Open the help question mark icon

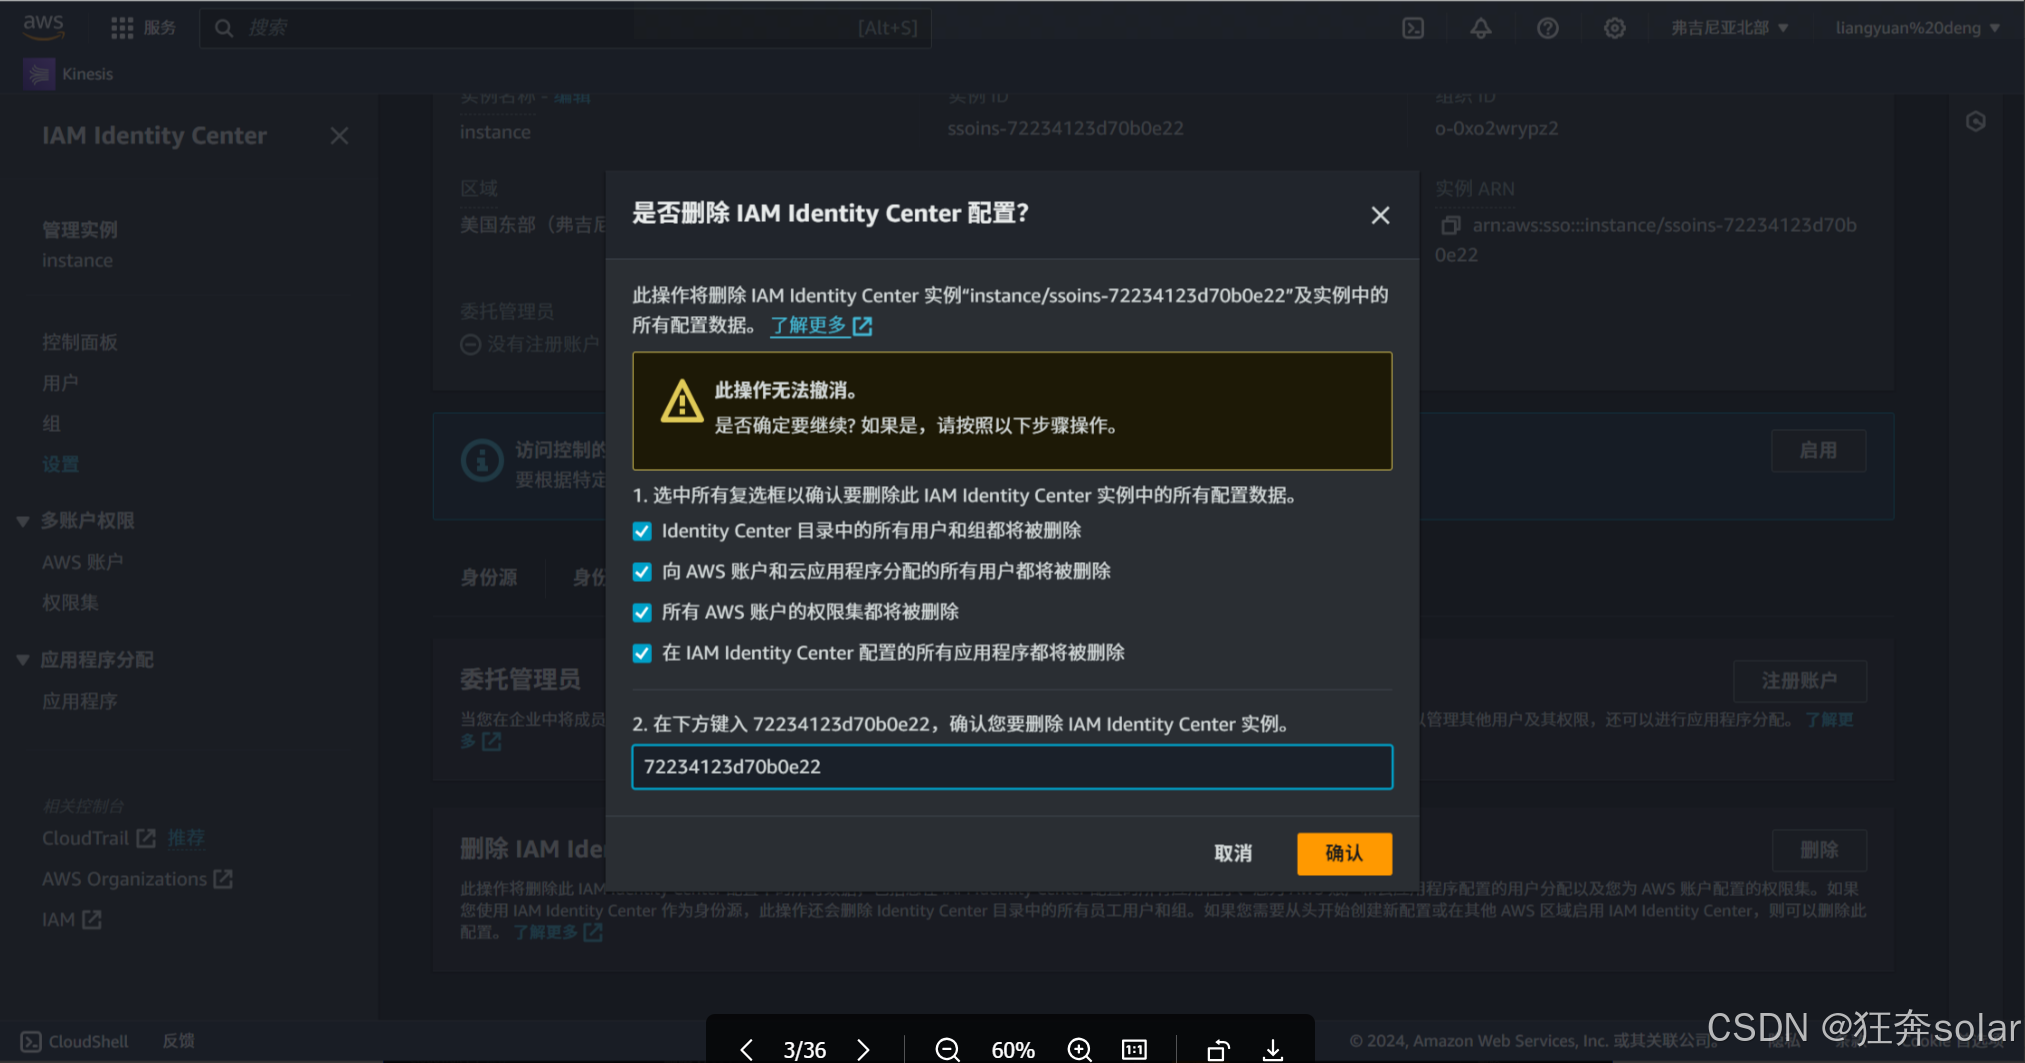1548,28
